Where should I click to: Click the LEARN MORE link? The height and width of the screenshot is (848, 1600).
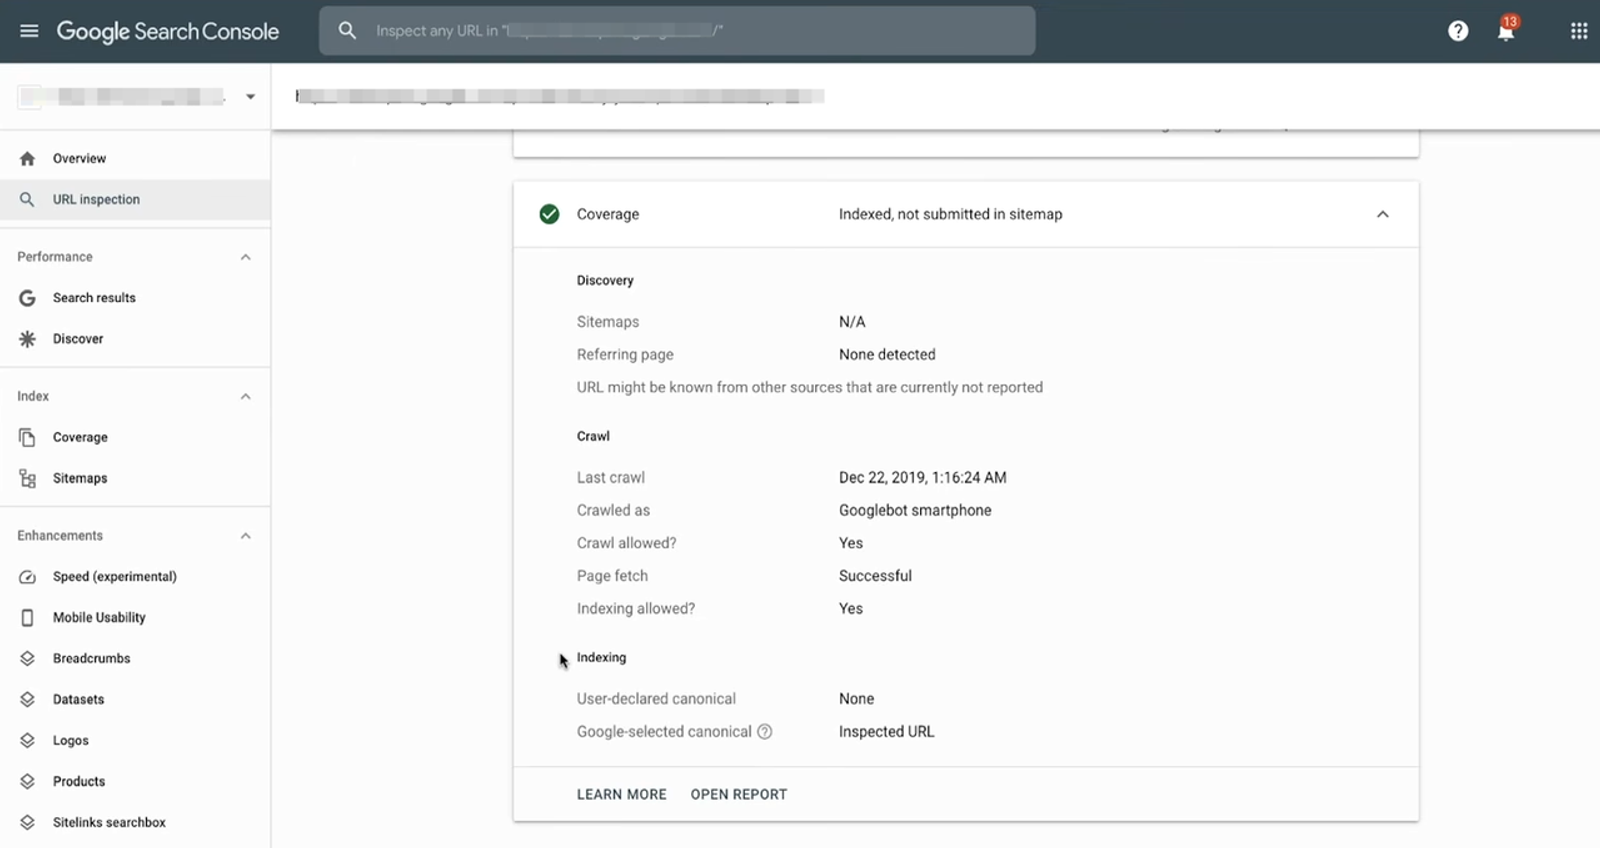[x=621, y=795]
